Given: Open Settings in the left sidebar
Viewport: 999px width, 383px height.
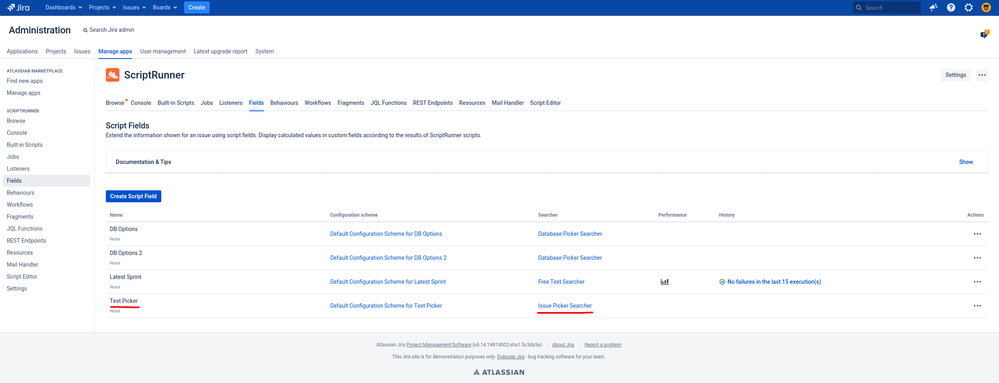Looking at the screenshot, I should [x=17, y=289].
